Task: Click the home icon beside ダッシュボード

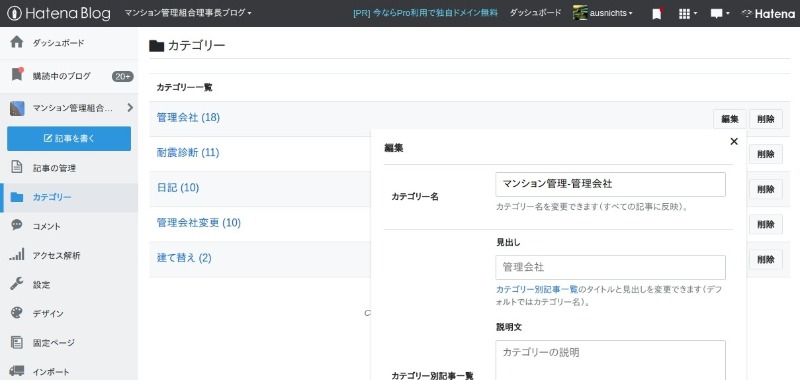Action: [x=17, y=42]
